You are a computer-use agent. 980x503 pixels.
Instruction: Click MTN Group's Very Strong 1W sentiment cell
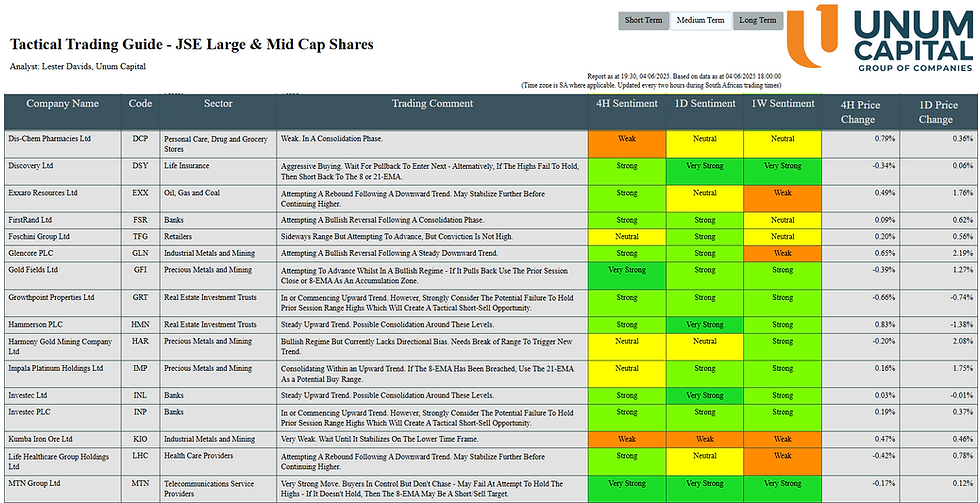[782, 489]
